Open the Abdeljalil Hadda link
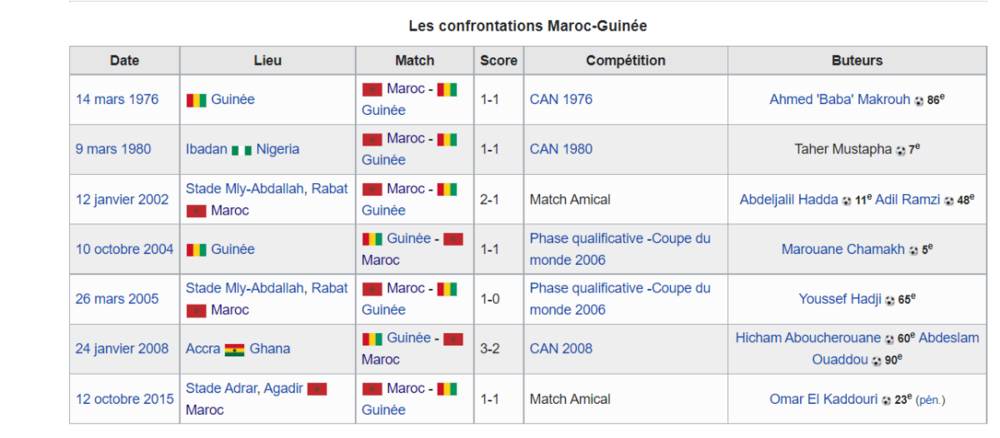Image resolution: width=1000 pixels, height=438 pixels. click(789, 200)
